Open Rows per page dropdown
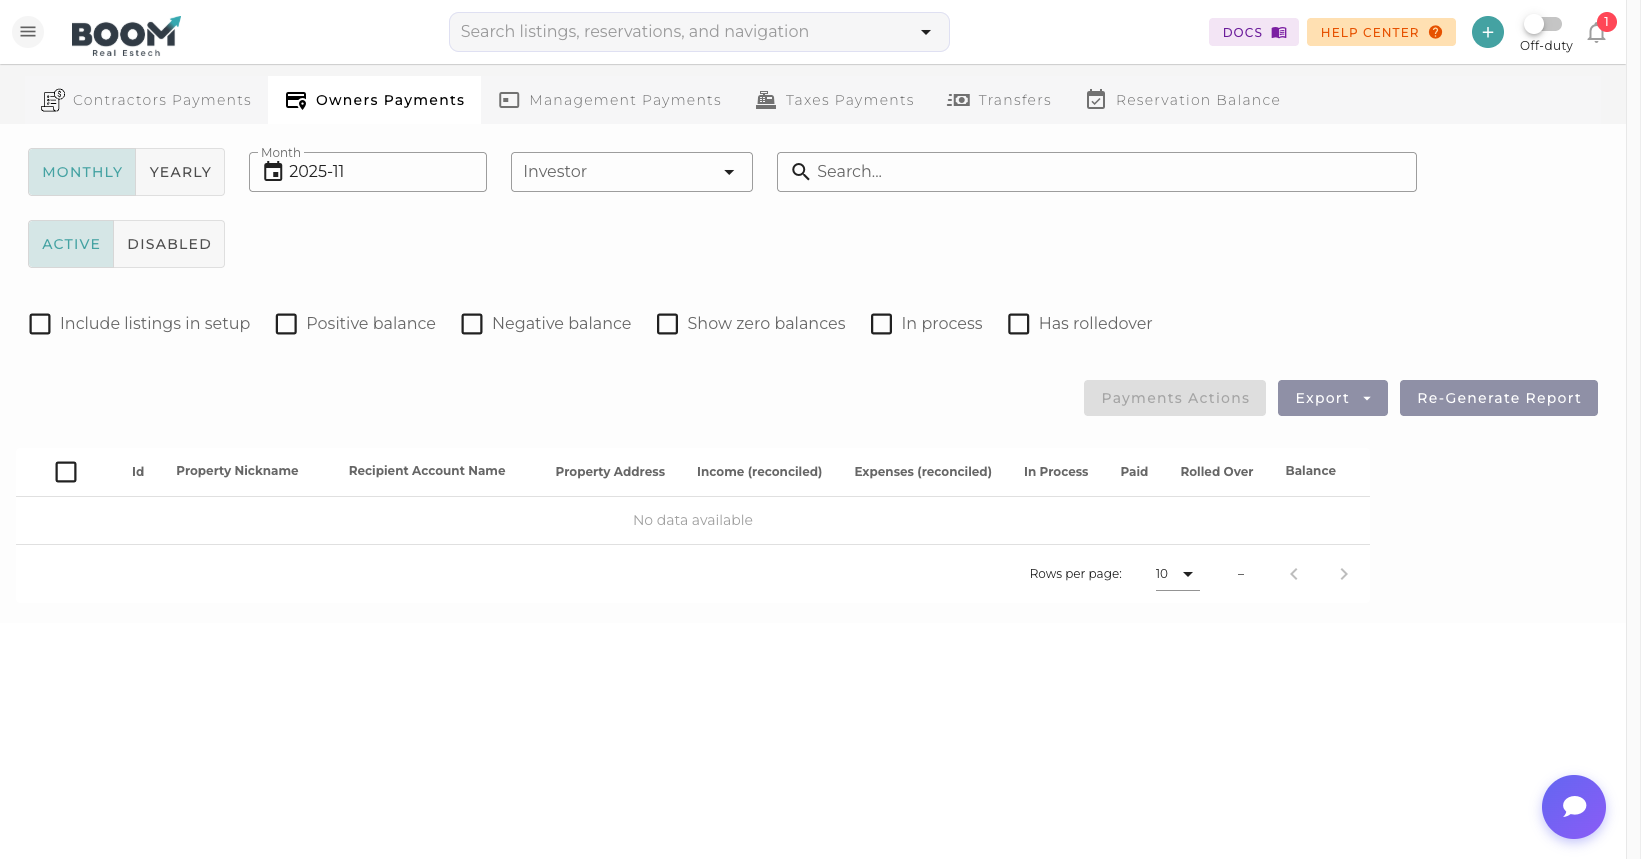This screenshot has height=859, width=1641. click(x=1177, y=574)
